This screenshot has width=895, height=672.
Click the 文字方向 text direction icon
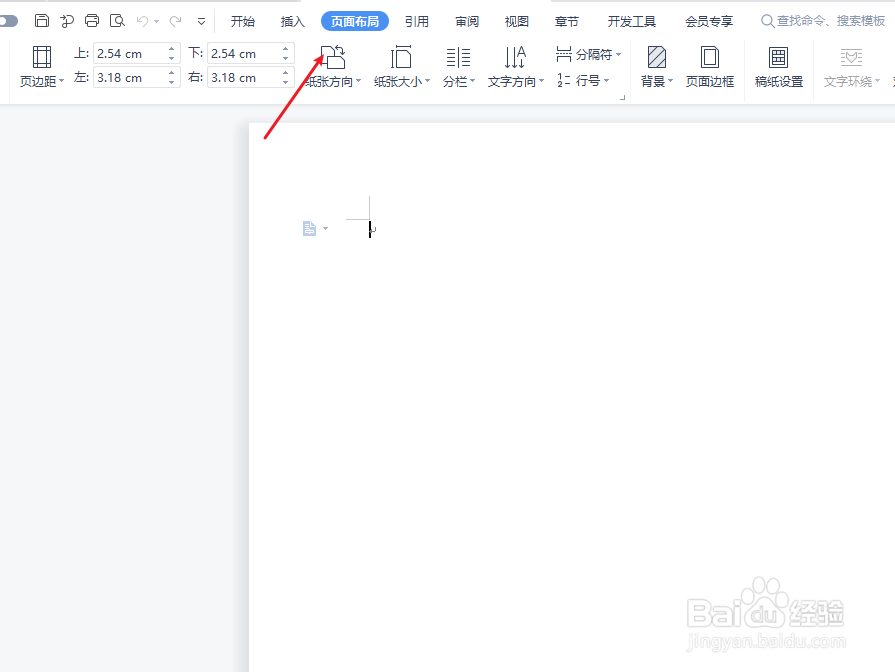pos(515,58)
